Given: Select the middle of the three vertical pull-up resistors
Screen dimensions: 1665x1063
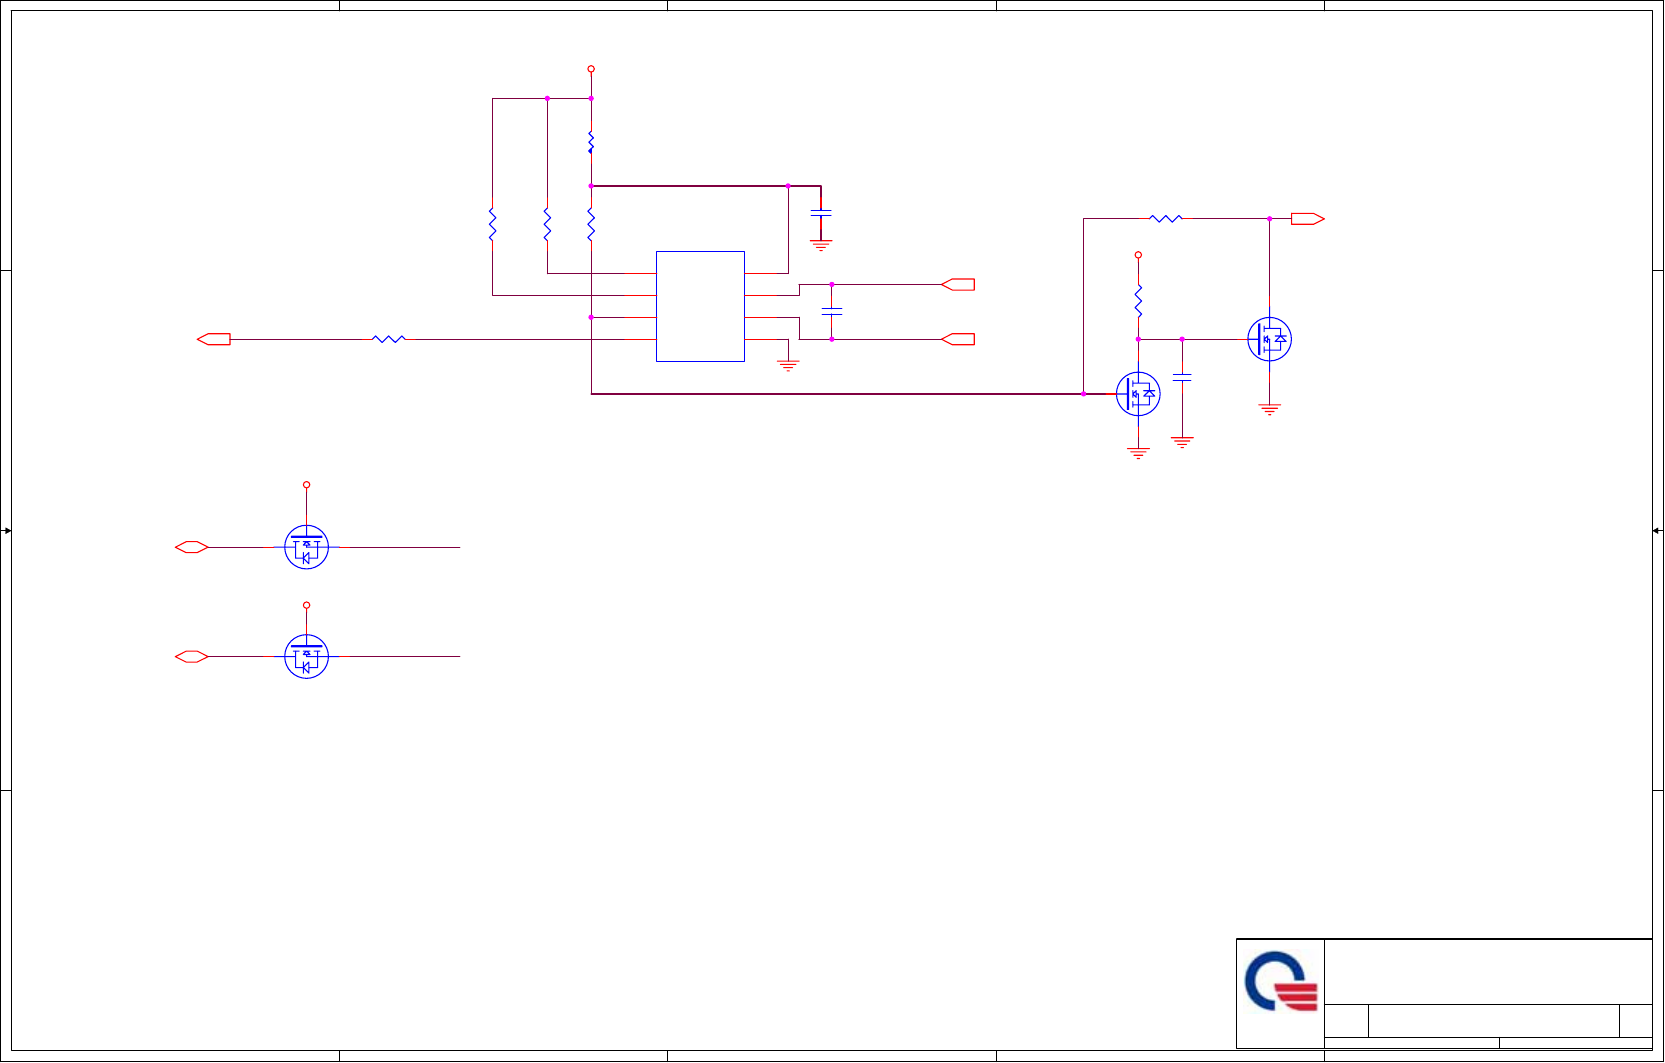Looking at the screenshot, I should (547, 224).
